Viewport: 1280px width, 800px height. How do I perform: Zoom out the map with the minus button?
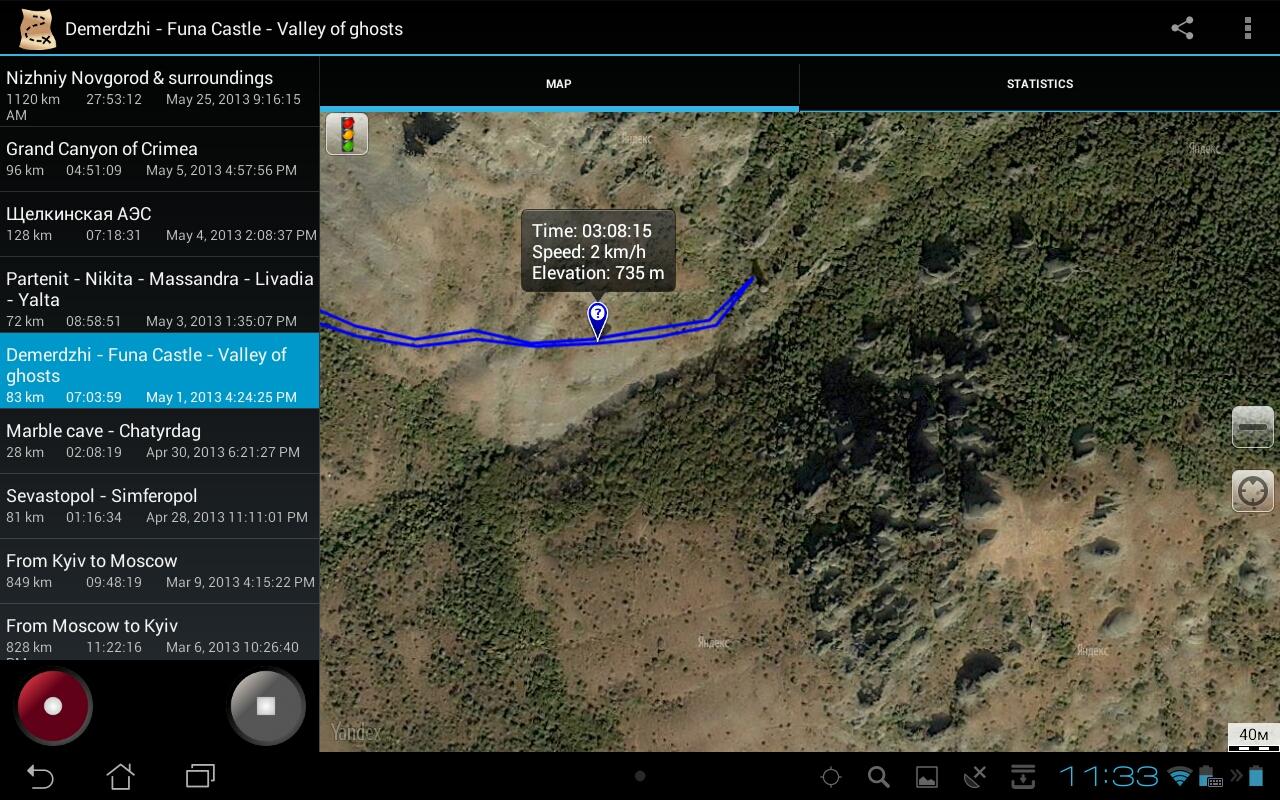[1252, 427]
